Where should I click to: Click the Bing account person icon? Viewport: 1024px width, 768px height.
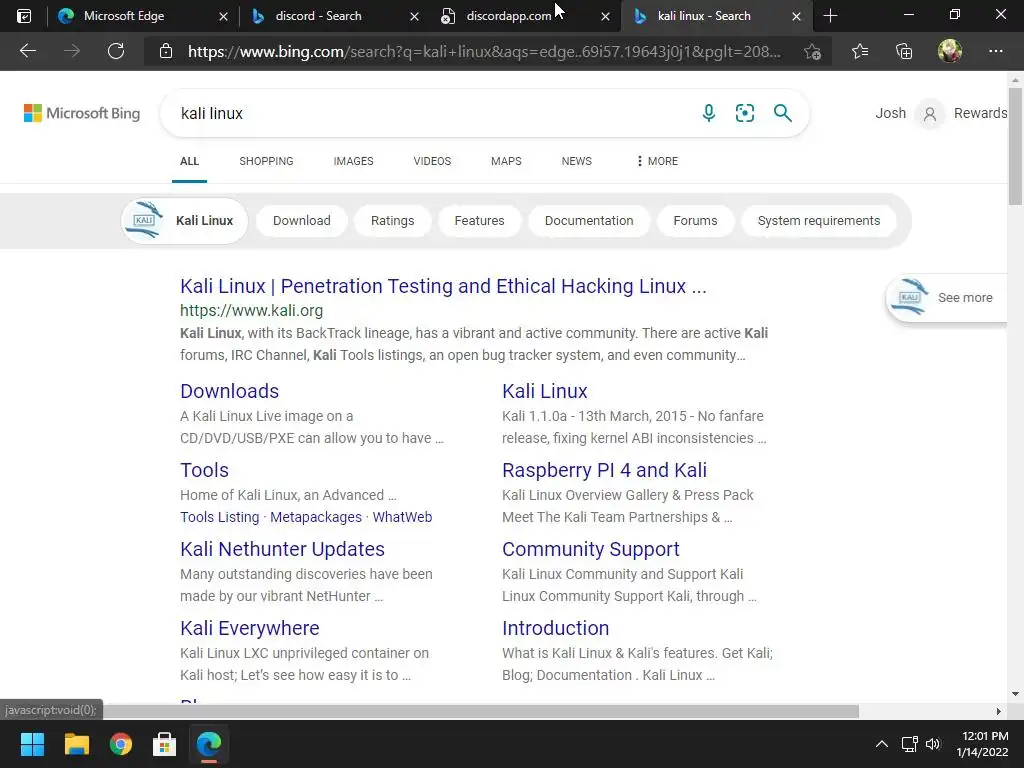[929, 114]
